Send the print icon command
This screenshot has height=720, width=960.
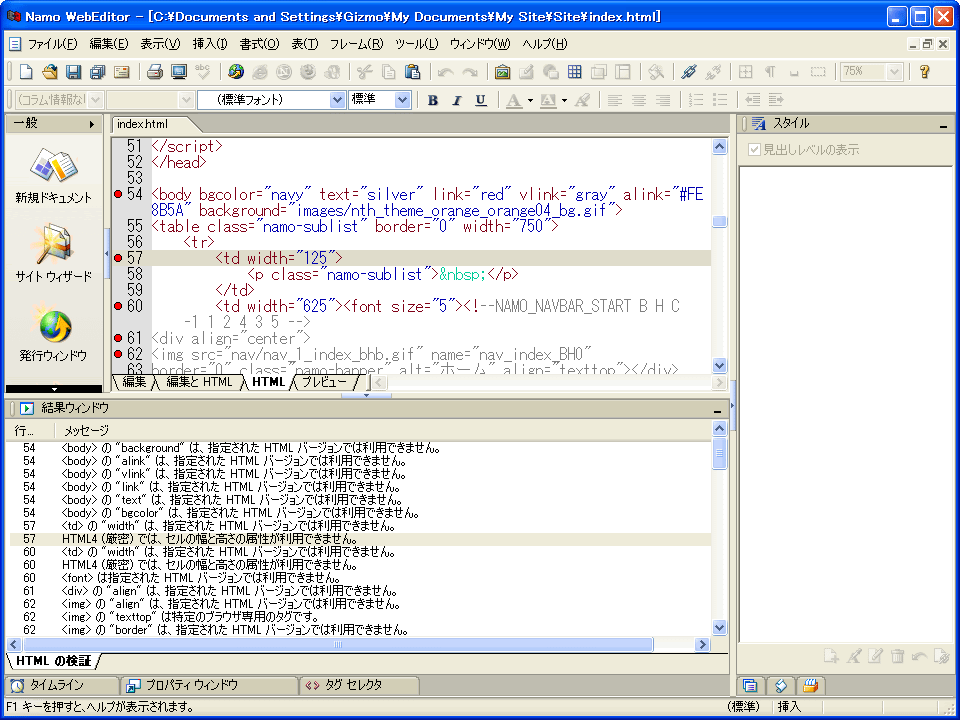point(154,72)
